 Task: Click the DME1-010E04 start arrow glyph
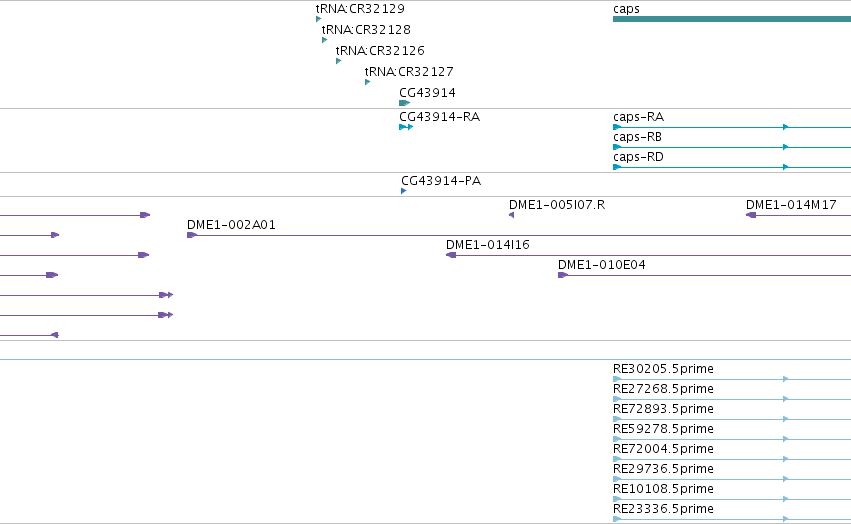[563, 275]
